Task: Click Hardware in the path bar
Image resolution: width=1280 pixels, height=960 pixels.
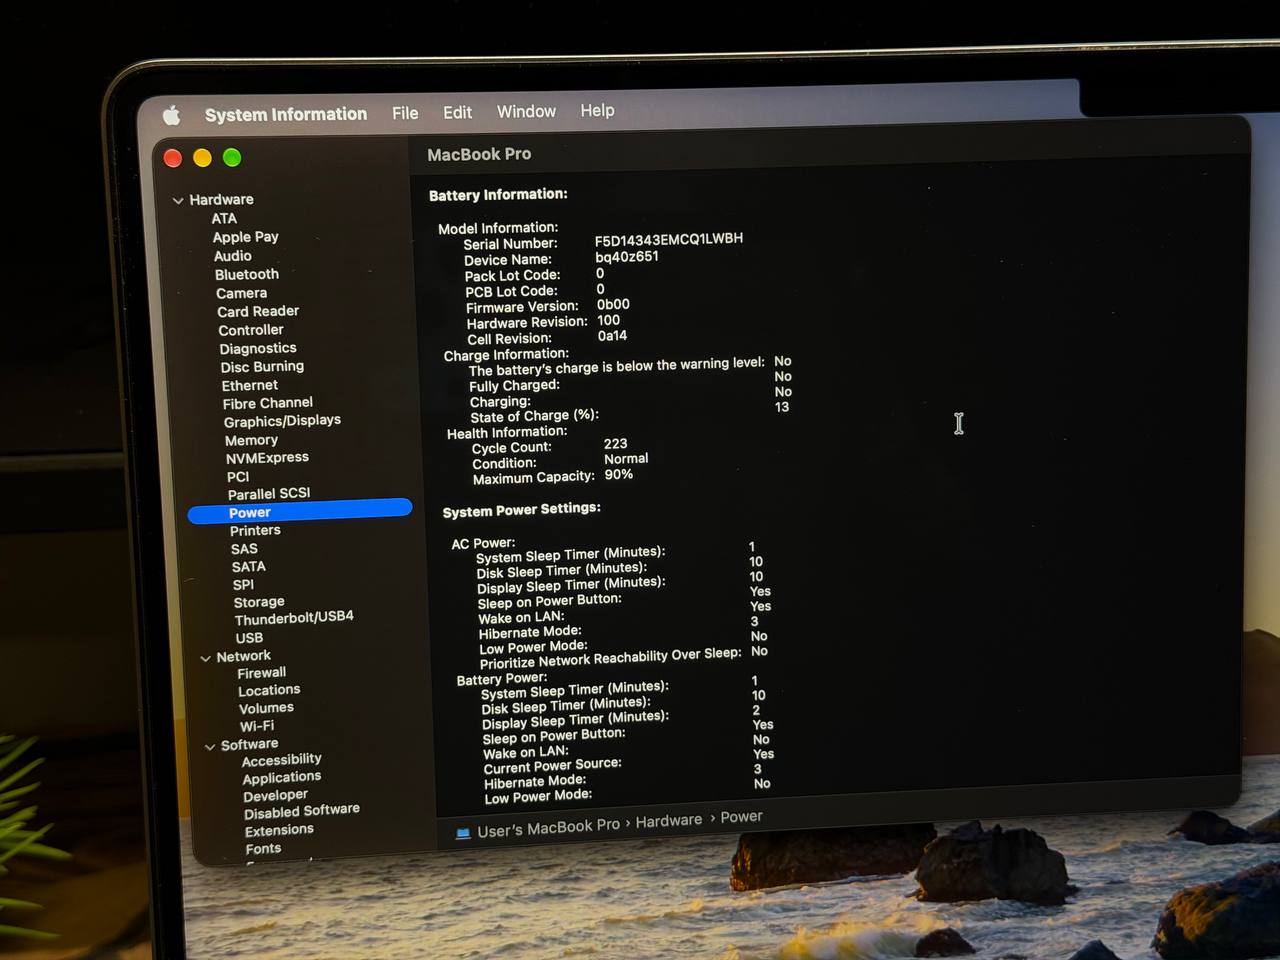Action: pos(669,821)
